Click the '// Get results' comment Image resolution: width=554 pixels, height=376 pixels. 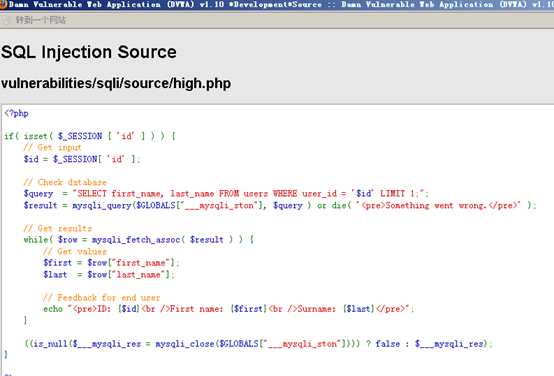click(x=58, y=228)
